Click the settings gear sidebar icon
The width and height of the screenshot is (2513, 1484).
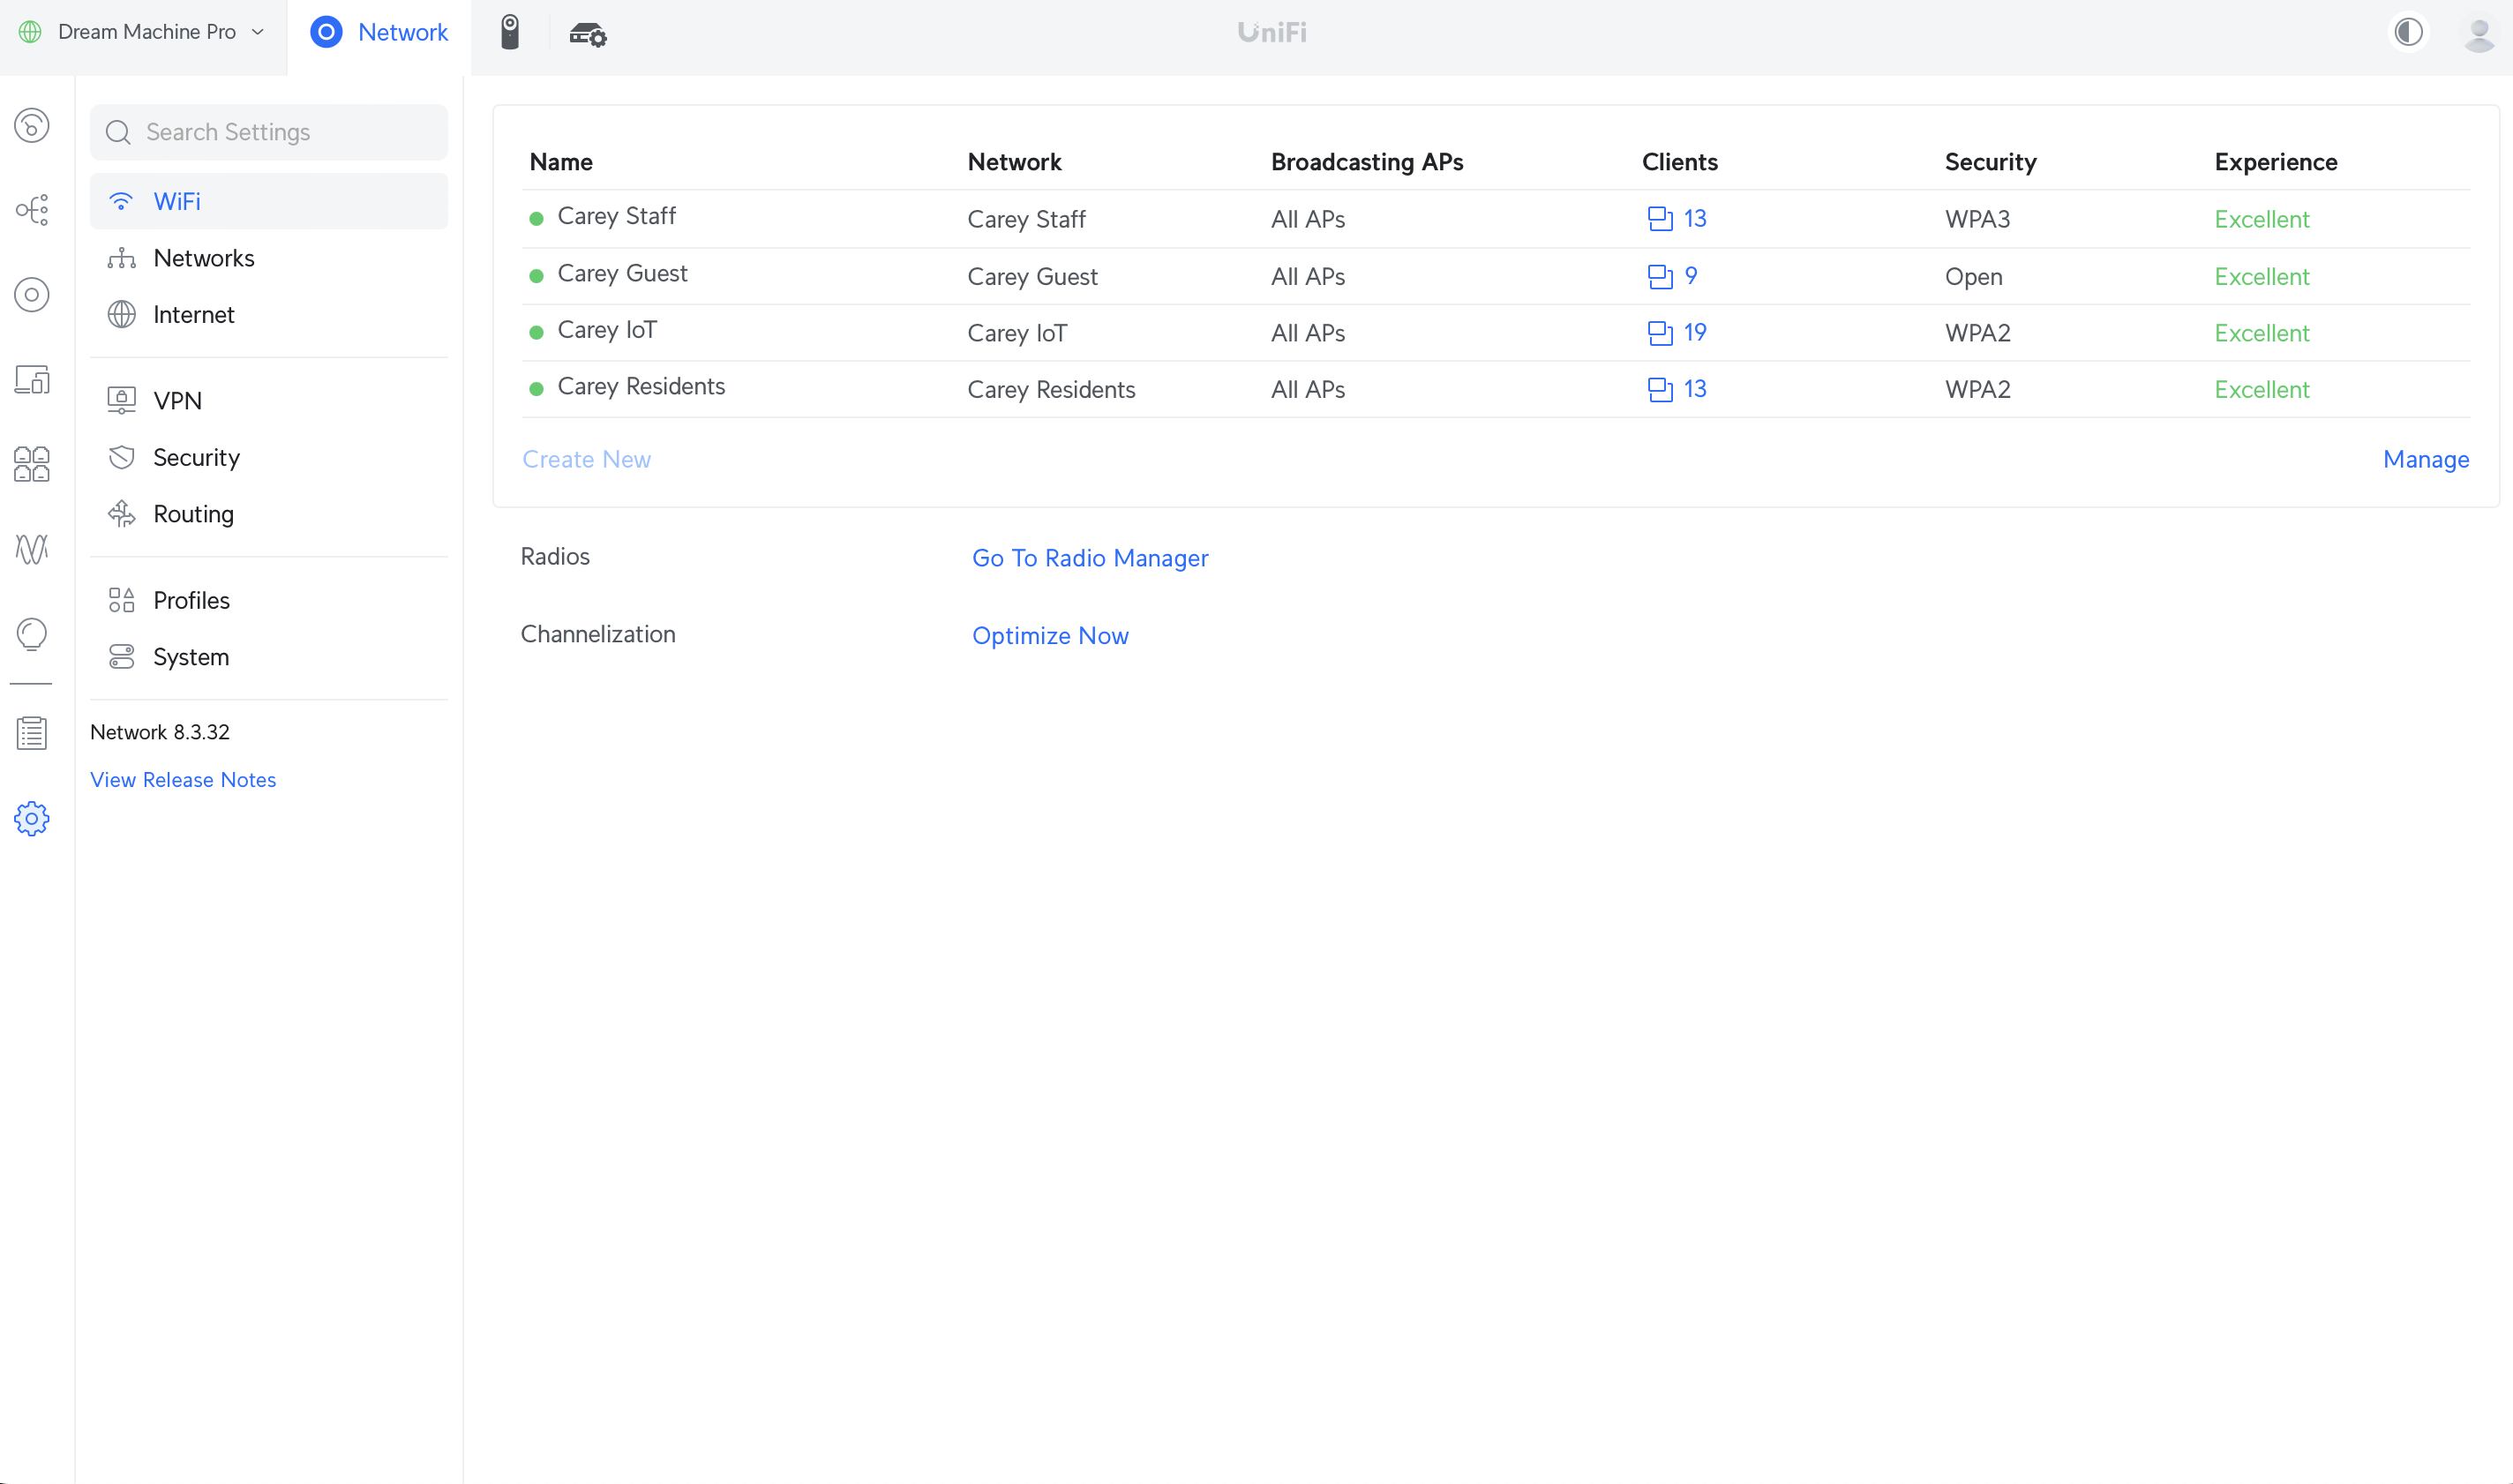click(32, 819)
